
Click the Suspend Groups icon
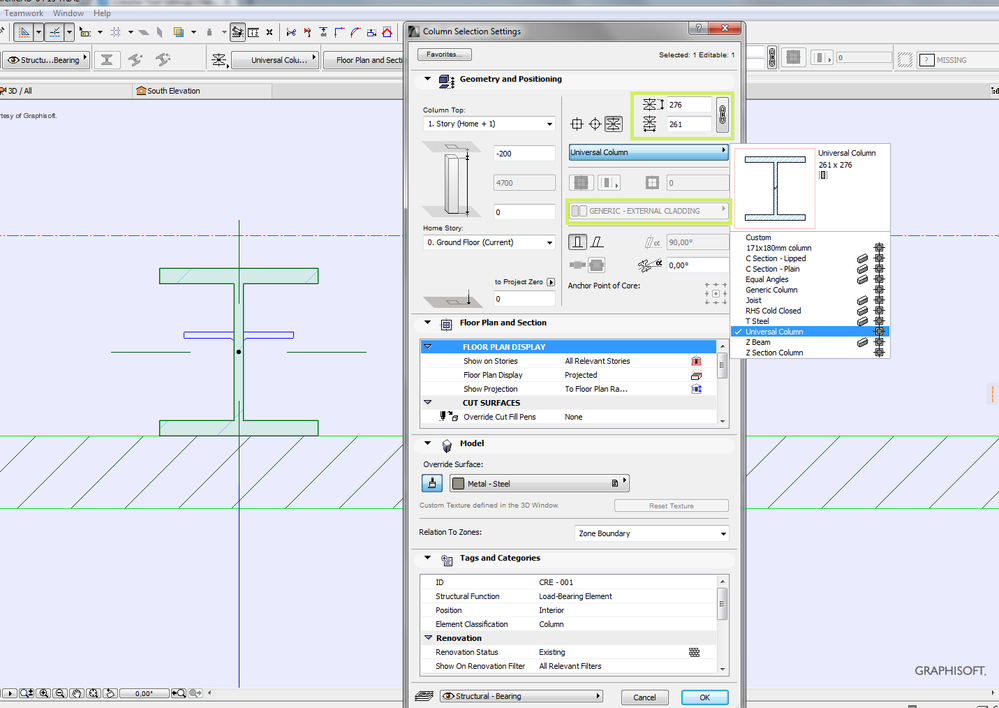tap(237, 32)
